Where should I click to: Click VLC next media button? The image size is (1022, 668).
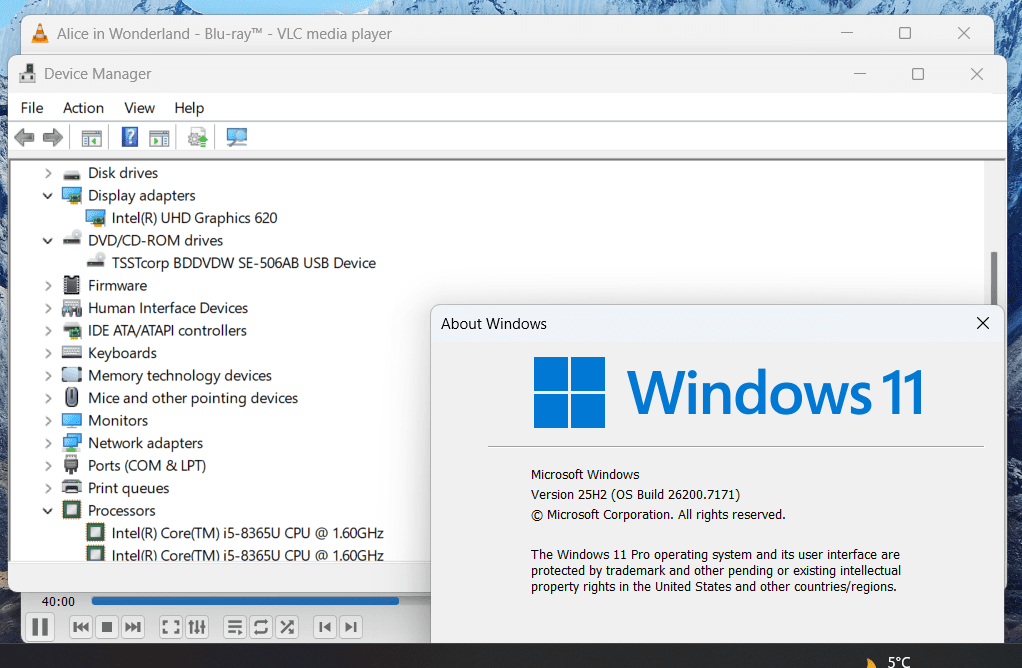[x=132, y=627]
